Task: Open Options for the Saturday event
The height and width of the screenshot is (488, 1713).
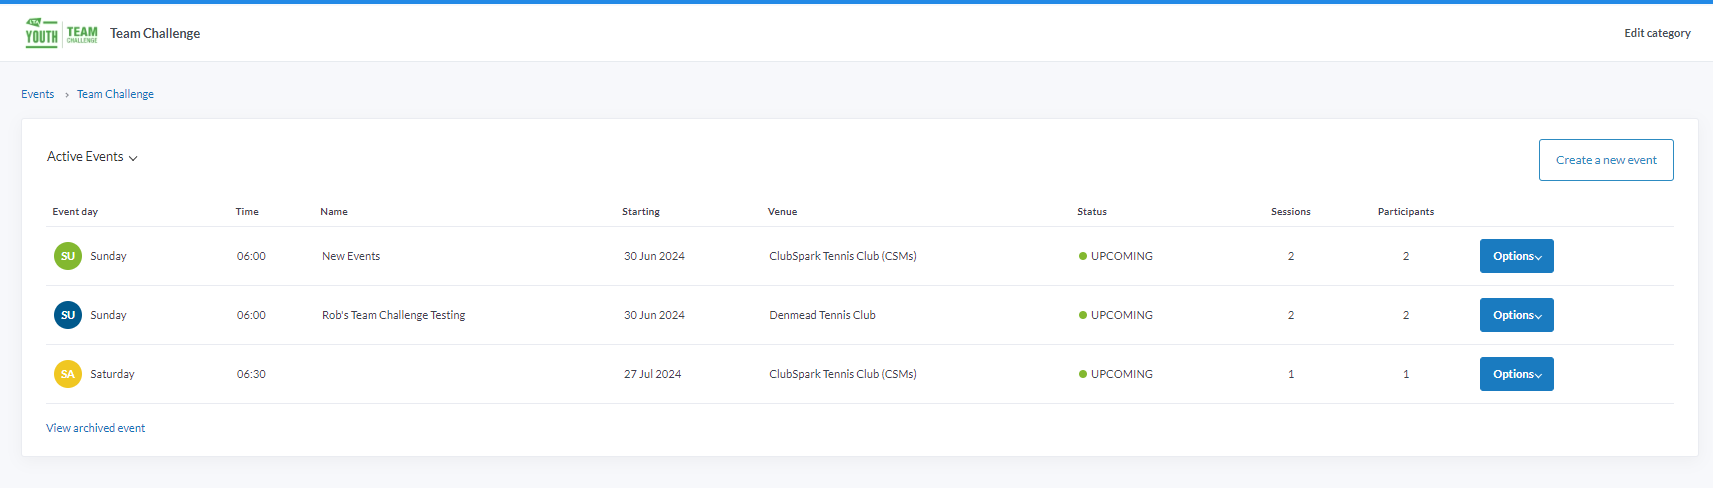Action: click(1516, 374)
